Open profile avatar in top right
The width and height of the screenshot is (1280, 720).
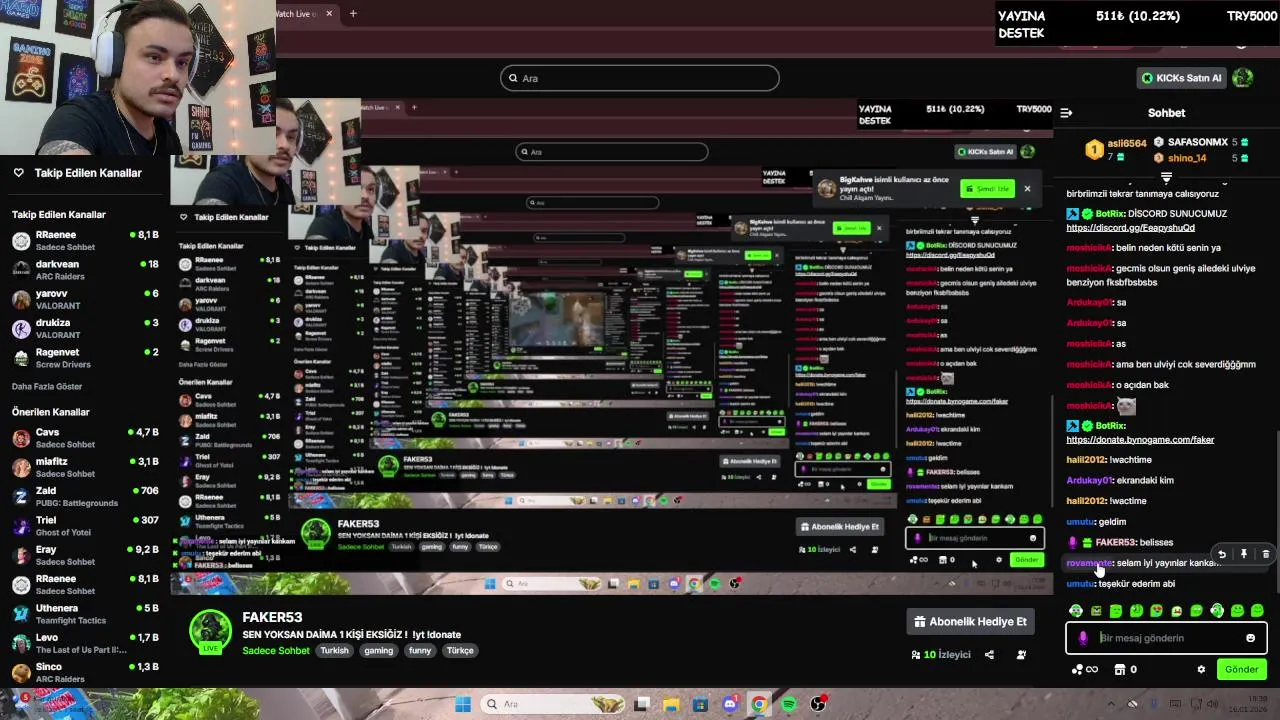click(1243, 77)
